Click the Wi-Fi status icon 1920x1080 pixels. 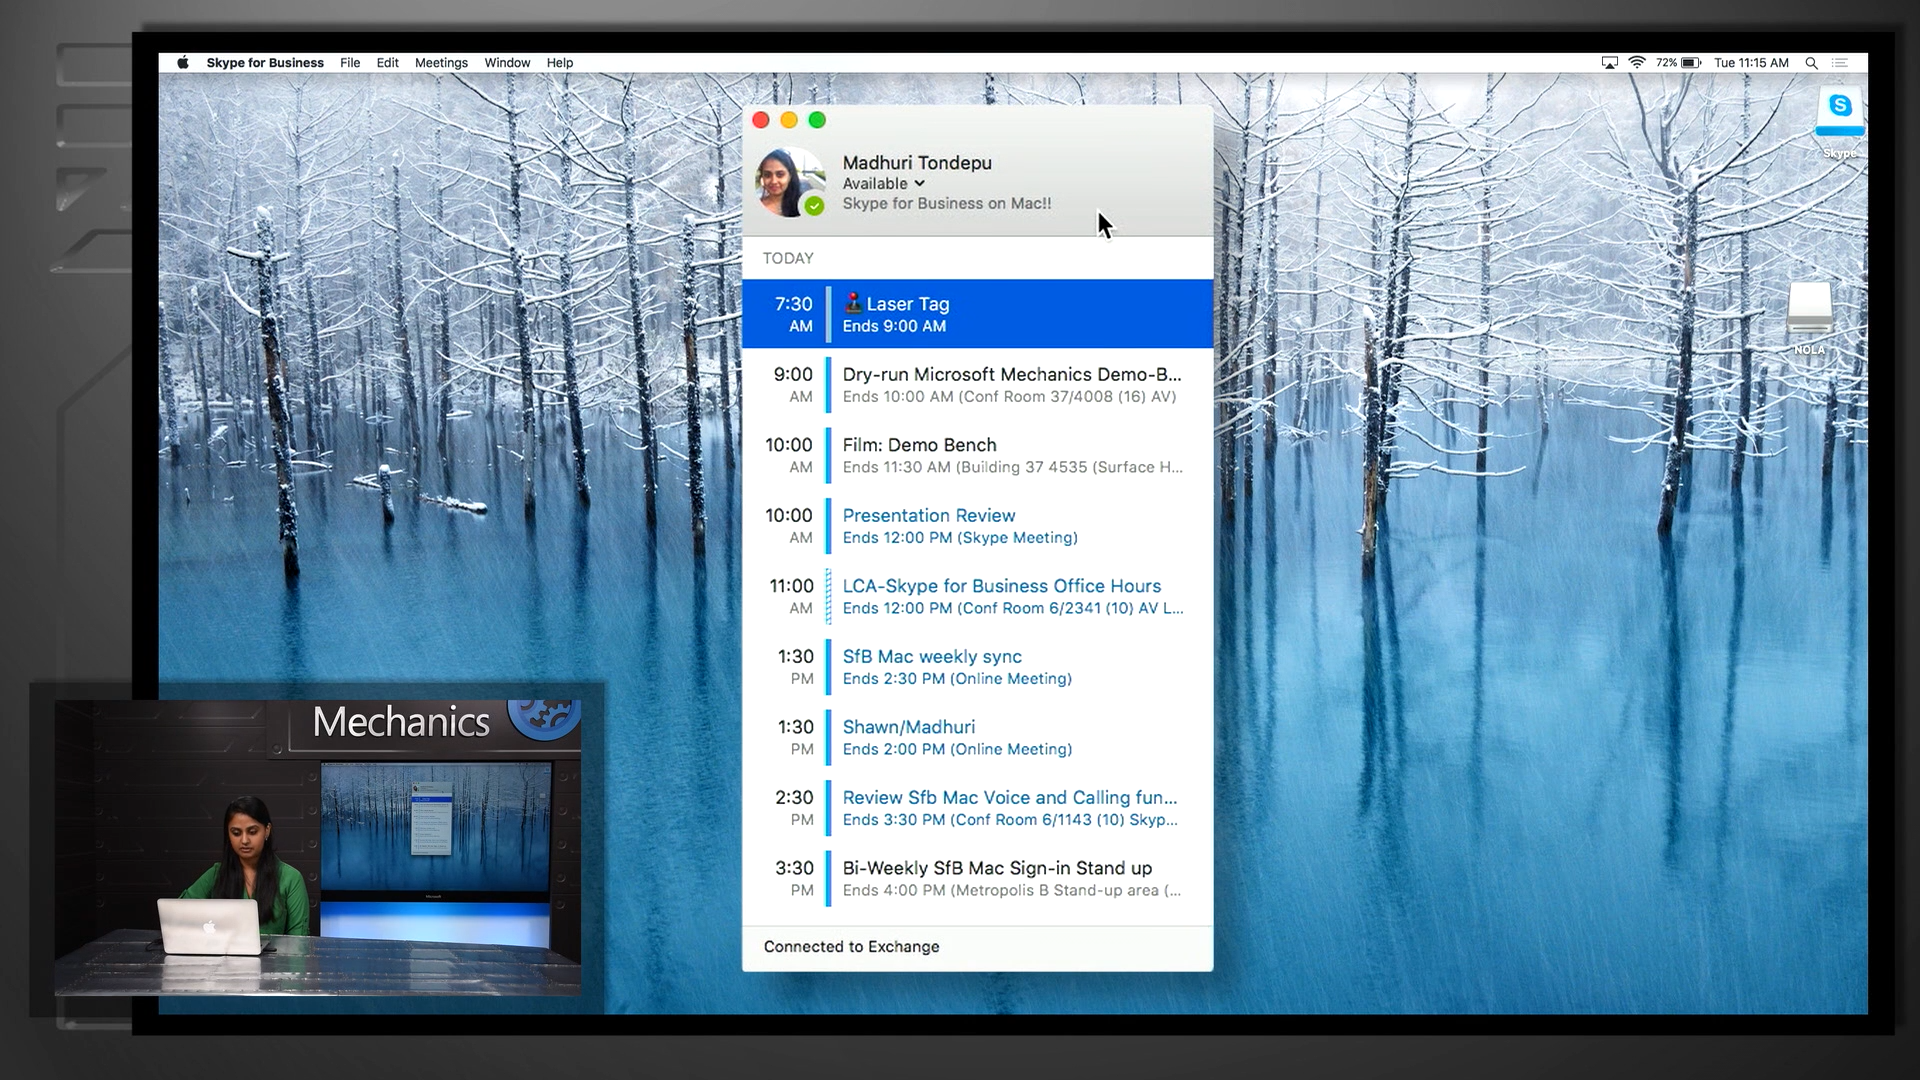tap(1637, 62)
